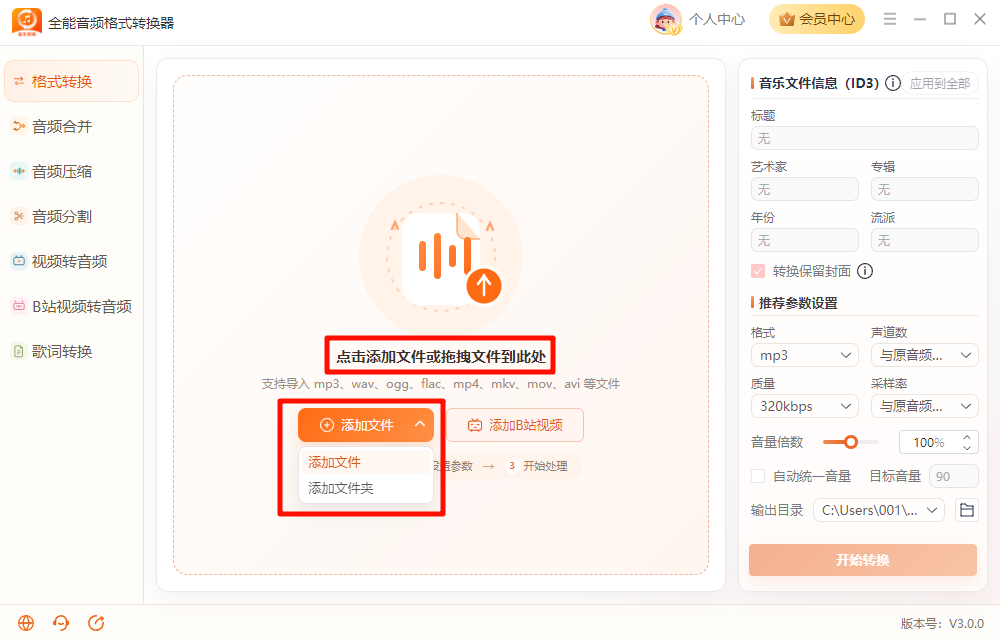Increase volume percent with up stepper

pyautogui.click(x=967, y=437)
